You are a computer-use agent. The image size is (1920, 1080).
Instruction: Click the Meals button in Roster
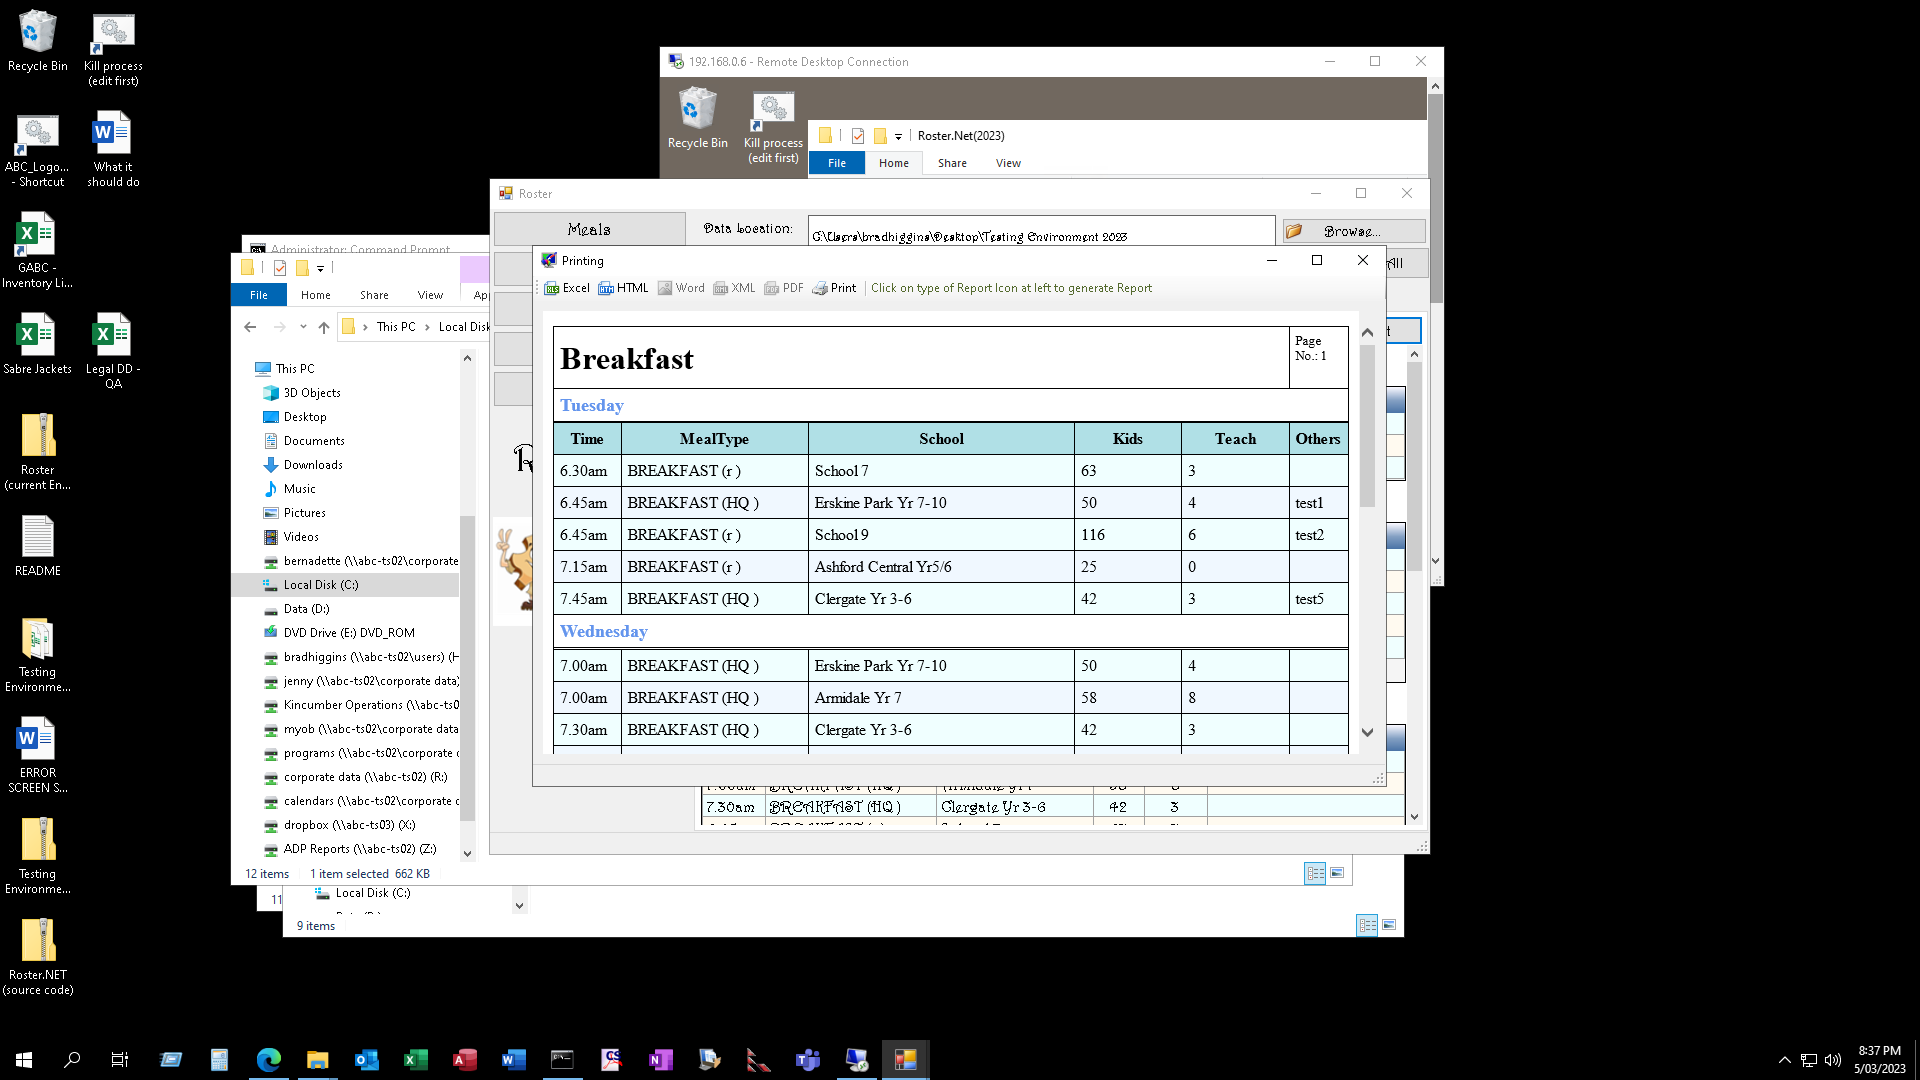click(x=589, y=229)
